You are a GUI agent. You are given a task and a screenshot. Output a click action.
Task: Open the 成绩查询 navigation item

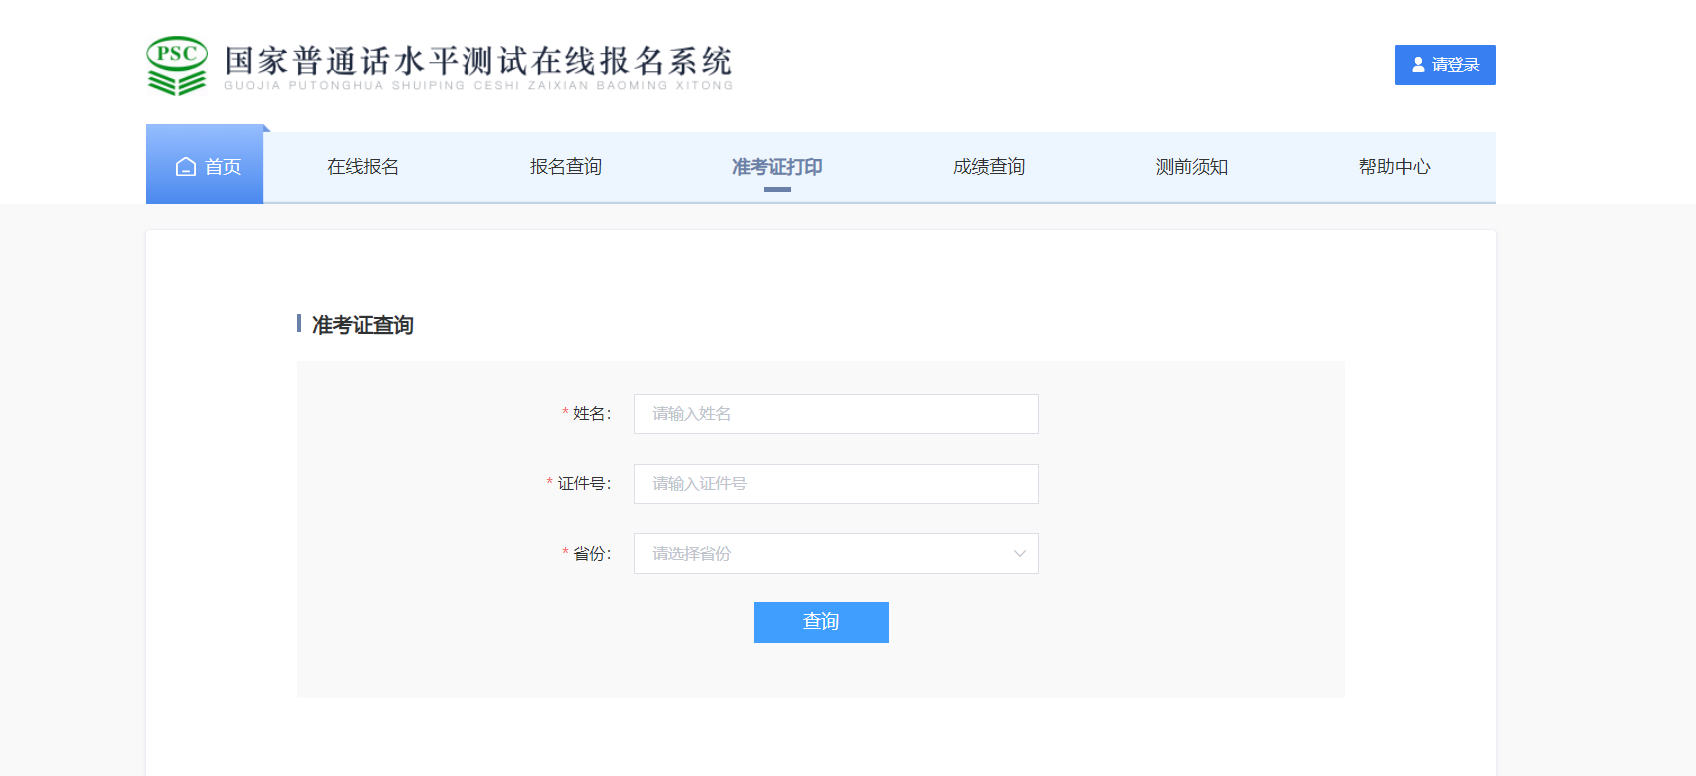pos(989,167)
